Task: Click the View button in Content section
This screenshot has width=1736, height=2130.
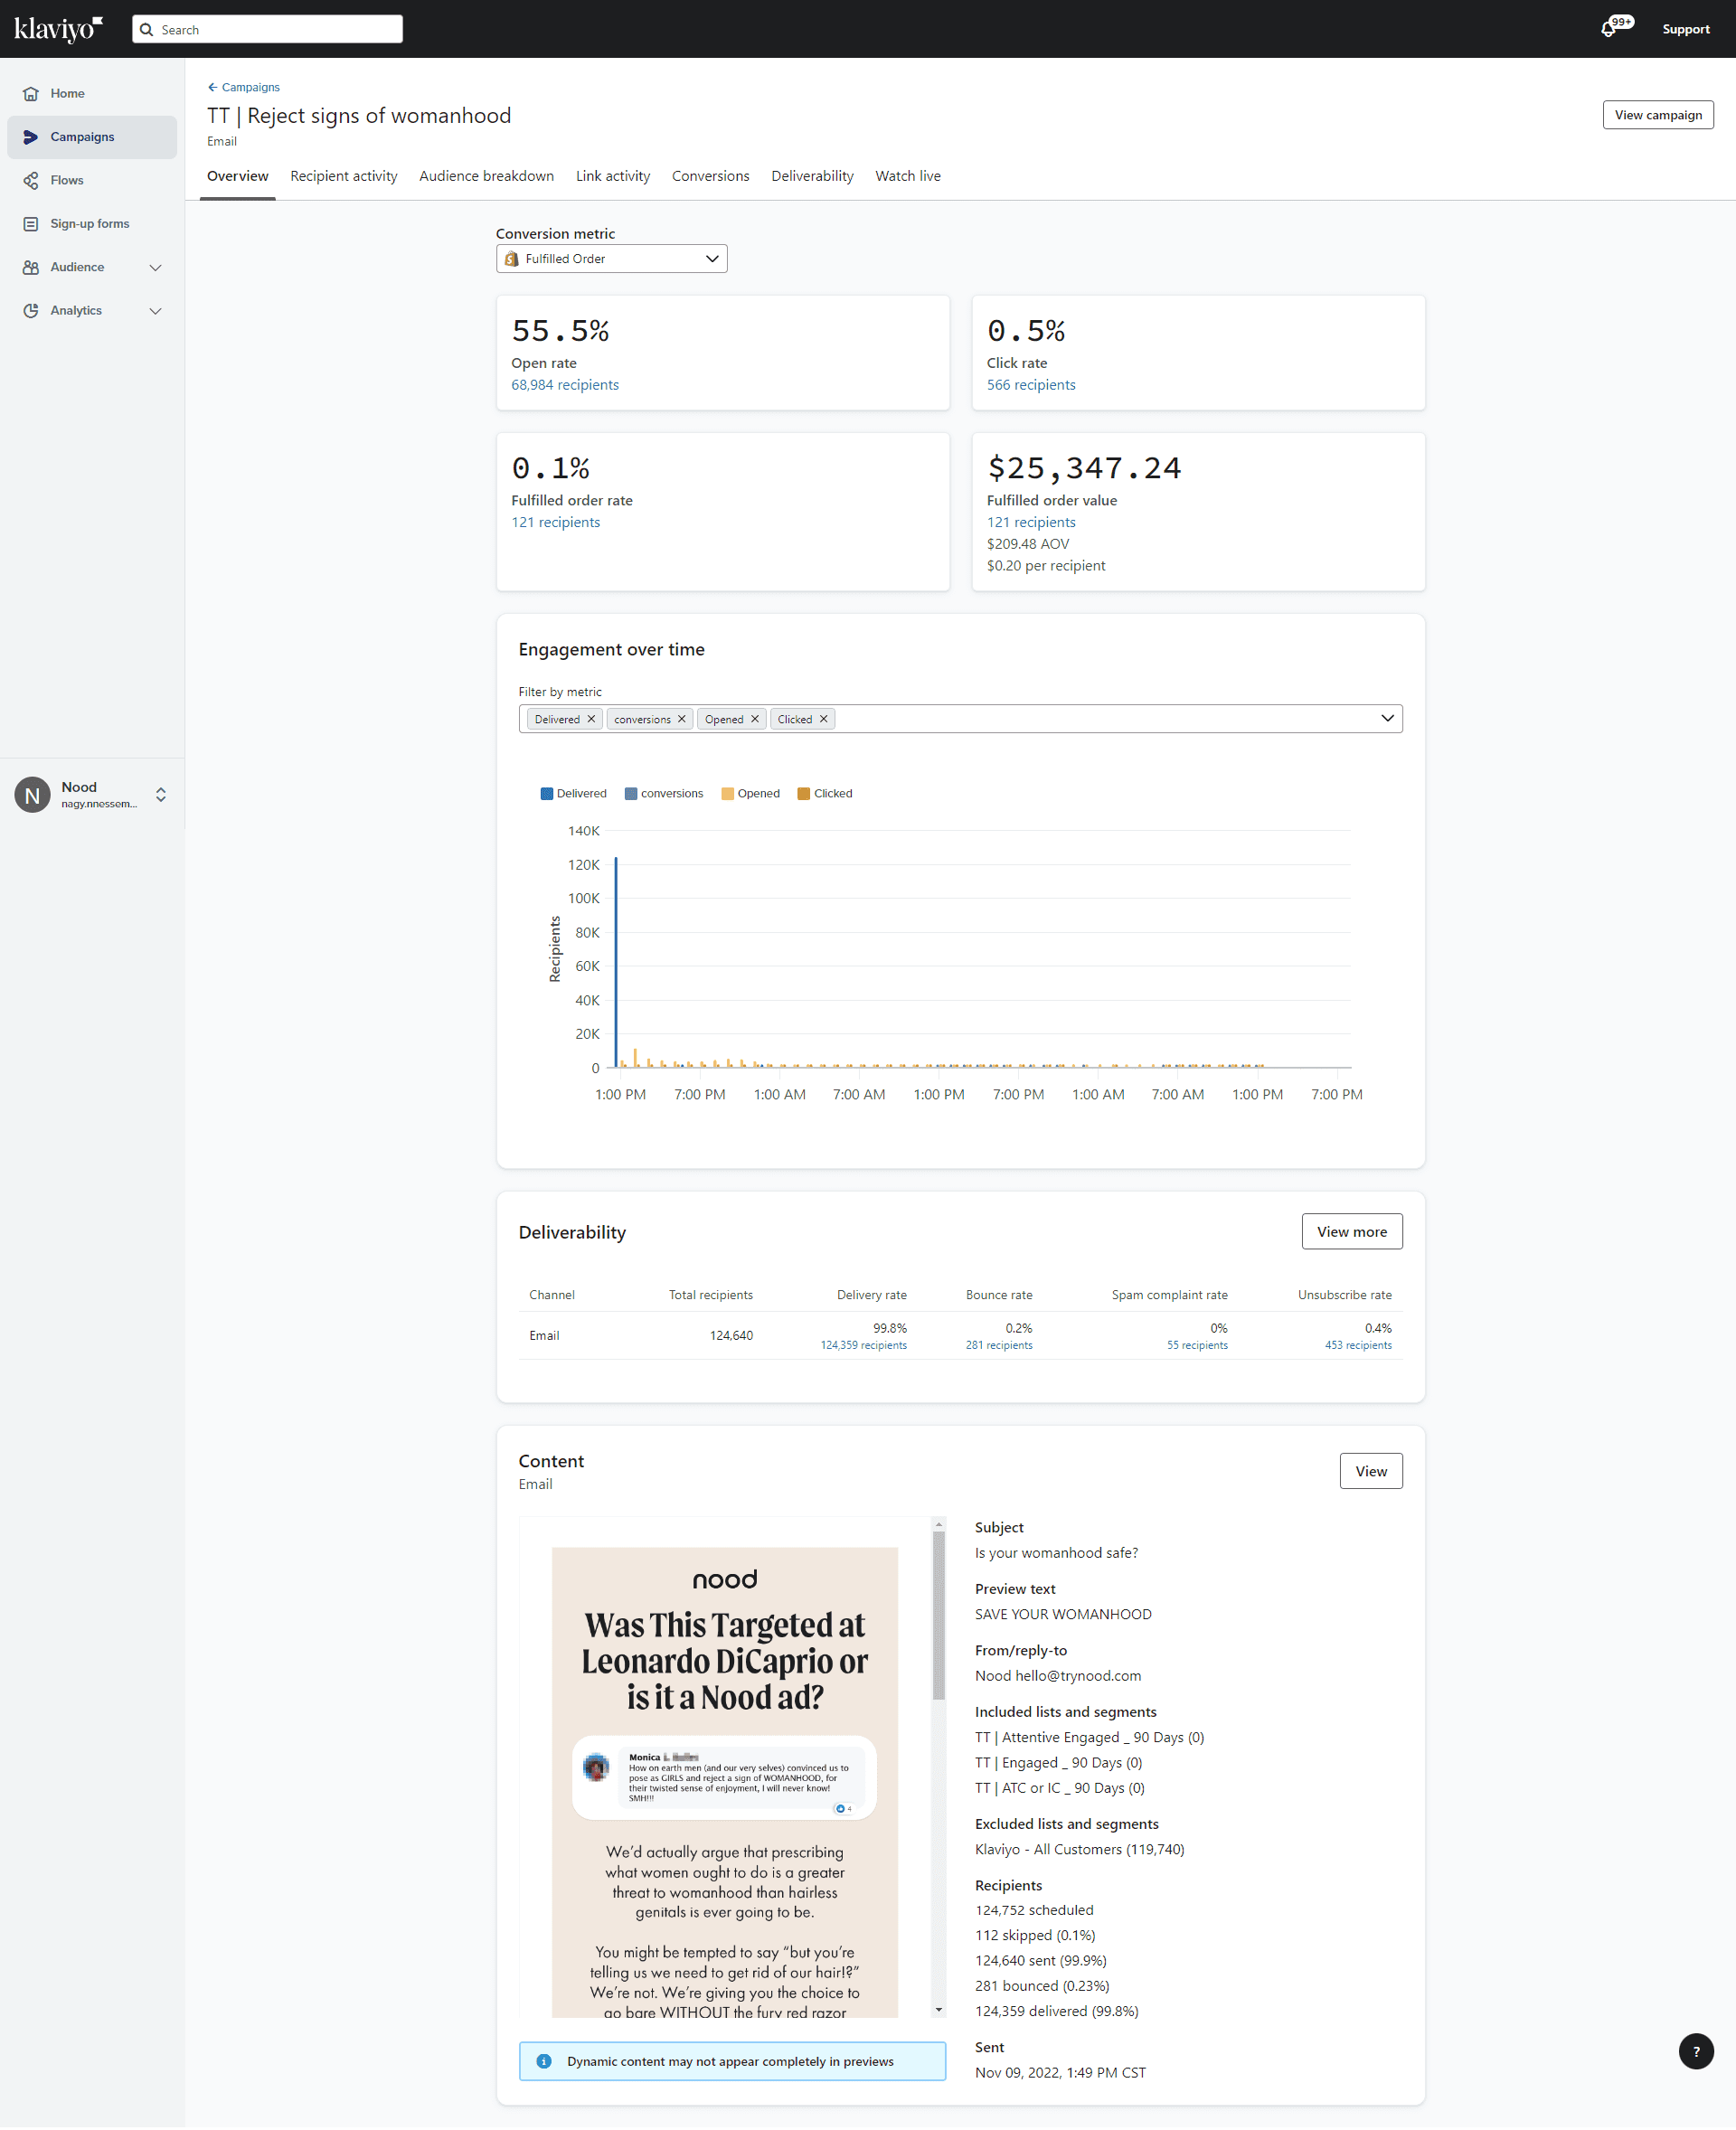Action: [1371, 1471]
